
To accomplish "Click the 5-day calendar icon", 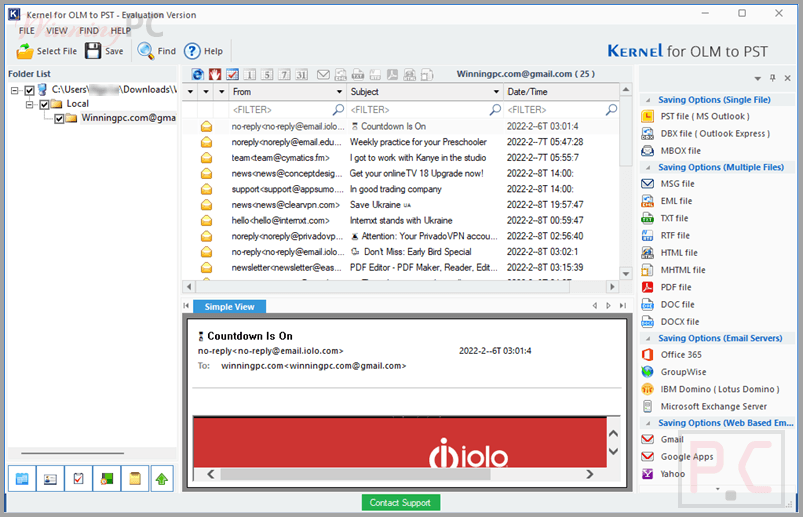I will pyautogui.click(x=267, y=75).
